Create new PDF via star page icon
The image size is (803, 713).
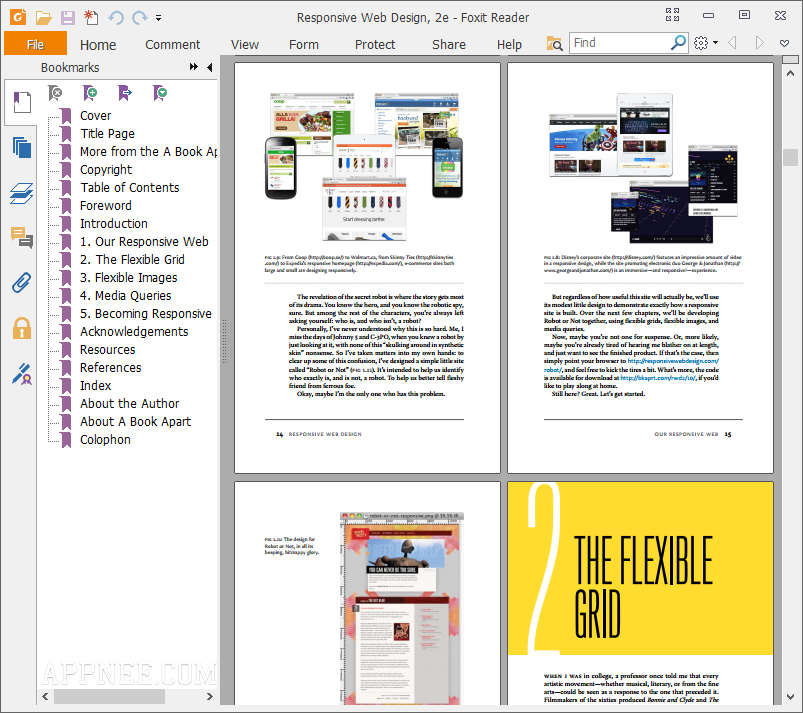click(x=91, y=17)
